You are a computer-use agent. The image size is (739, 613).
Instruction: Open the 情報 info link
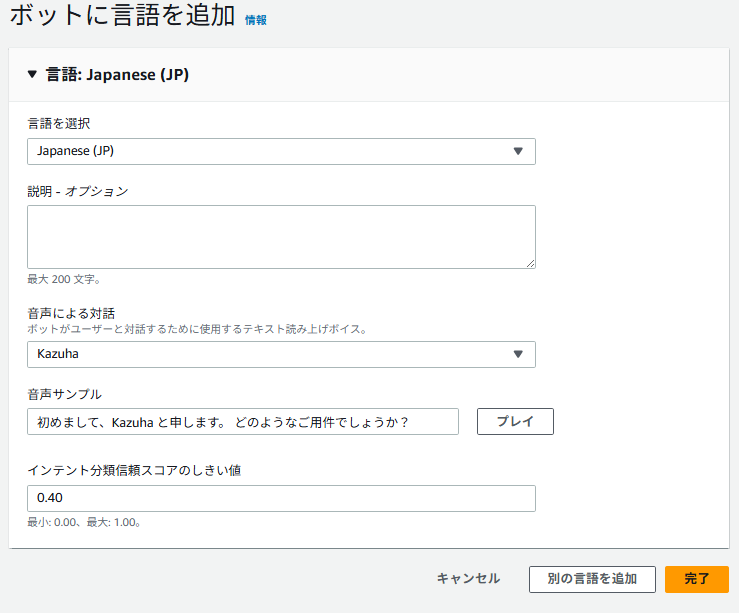[x=256, y=20]
